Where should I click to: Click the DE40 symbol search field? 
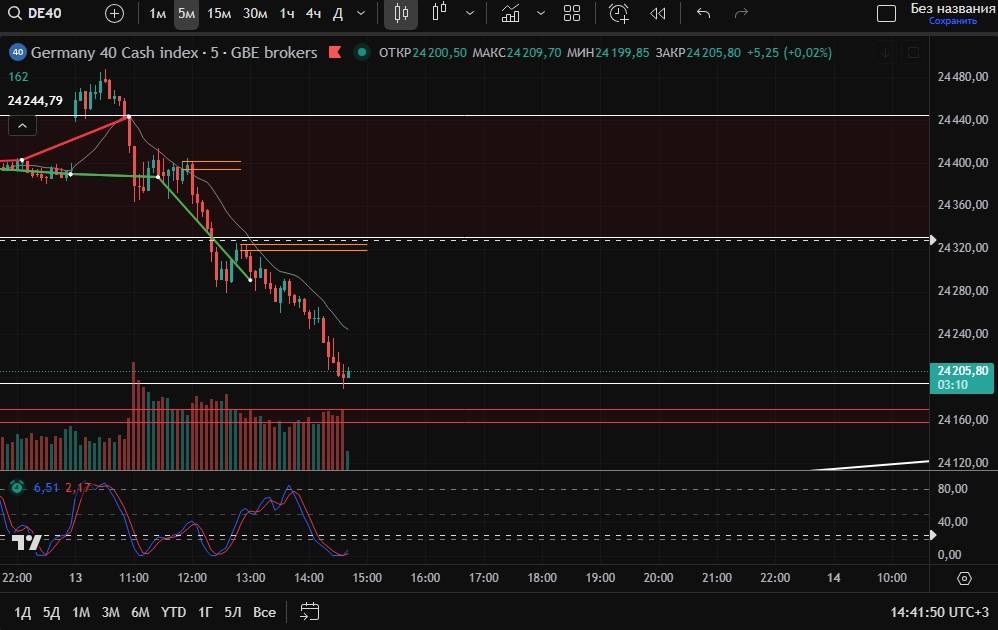(47, 13)
